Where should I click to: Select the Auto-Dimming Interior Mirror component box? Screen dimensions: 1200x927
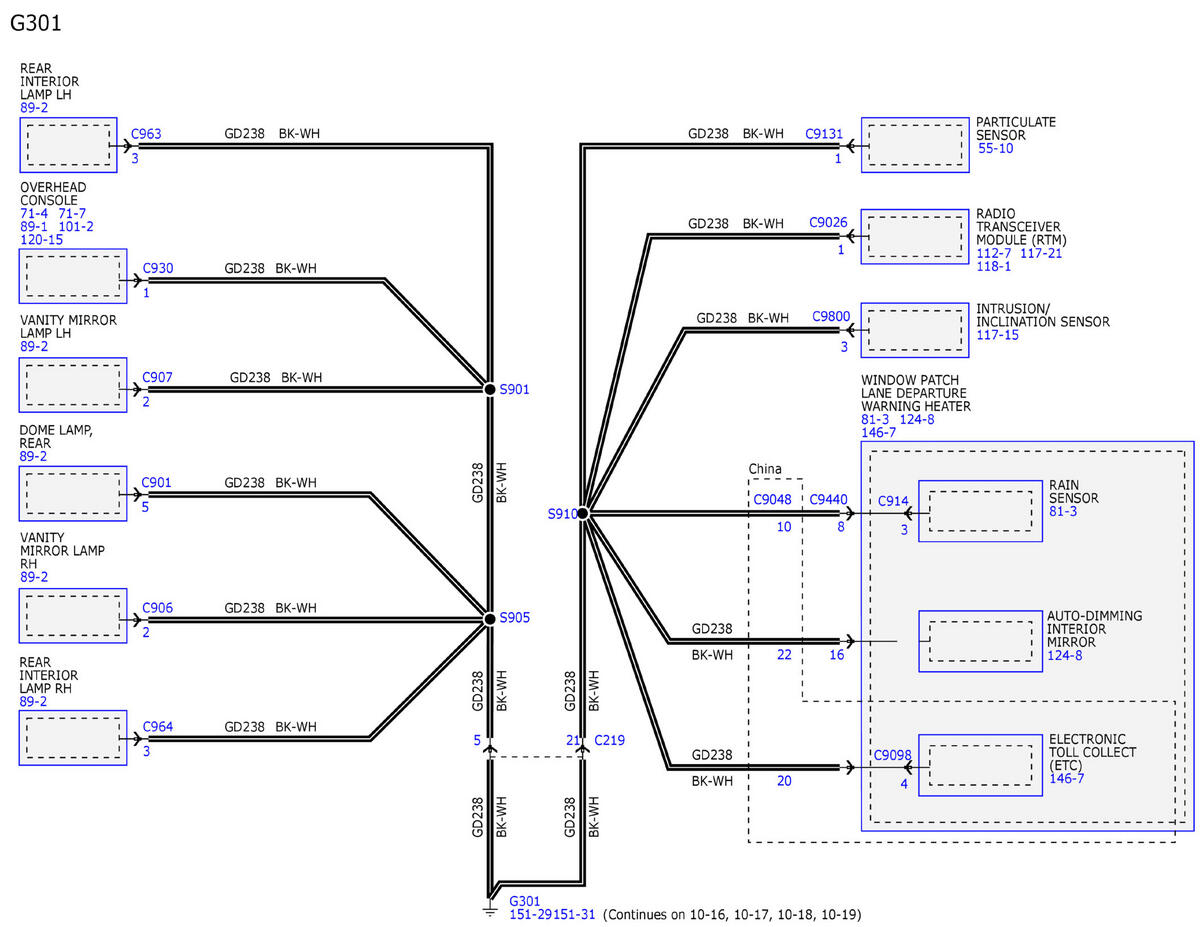(980, 640)
